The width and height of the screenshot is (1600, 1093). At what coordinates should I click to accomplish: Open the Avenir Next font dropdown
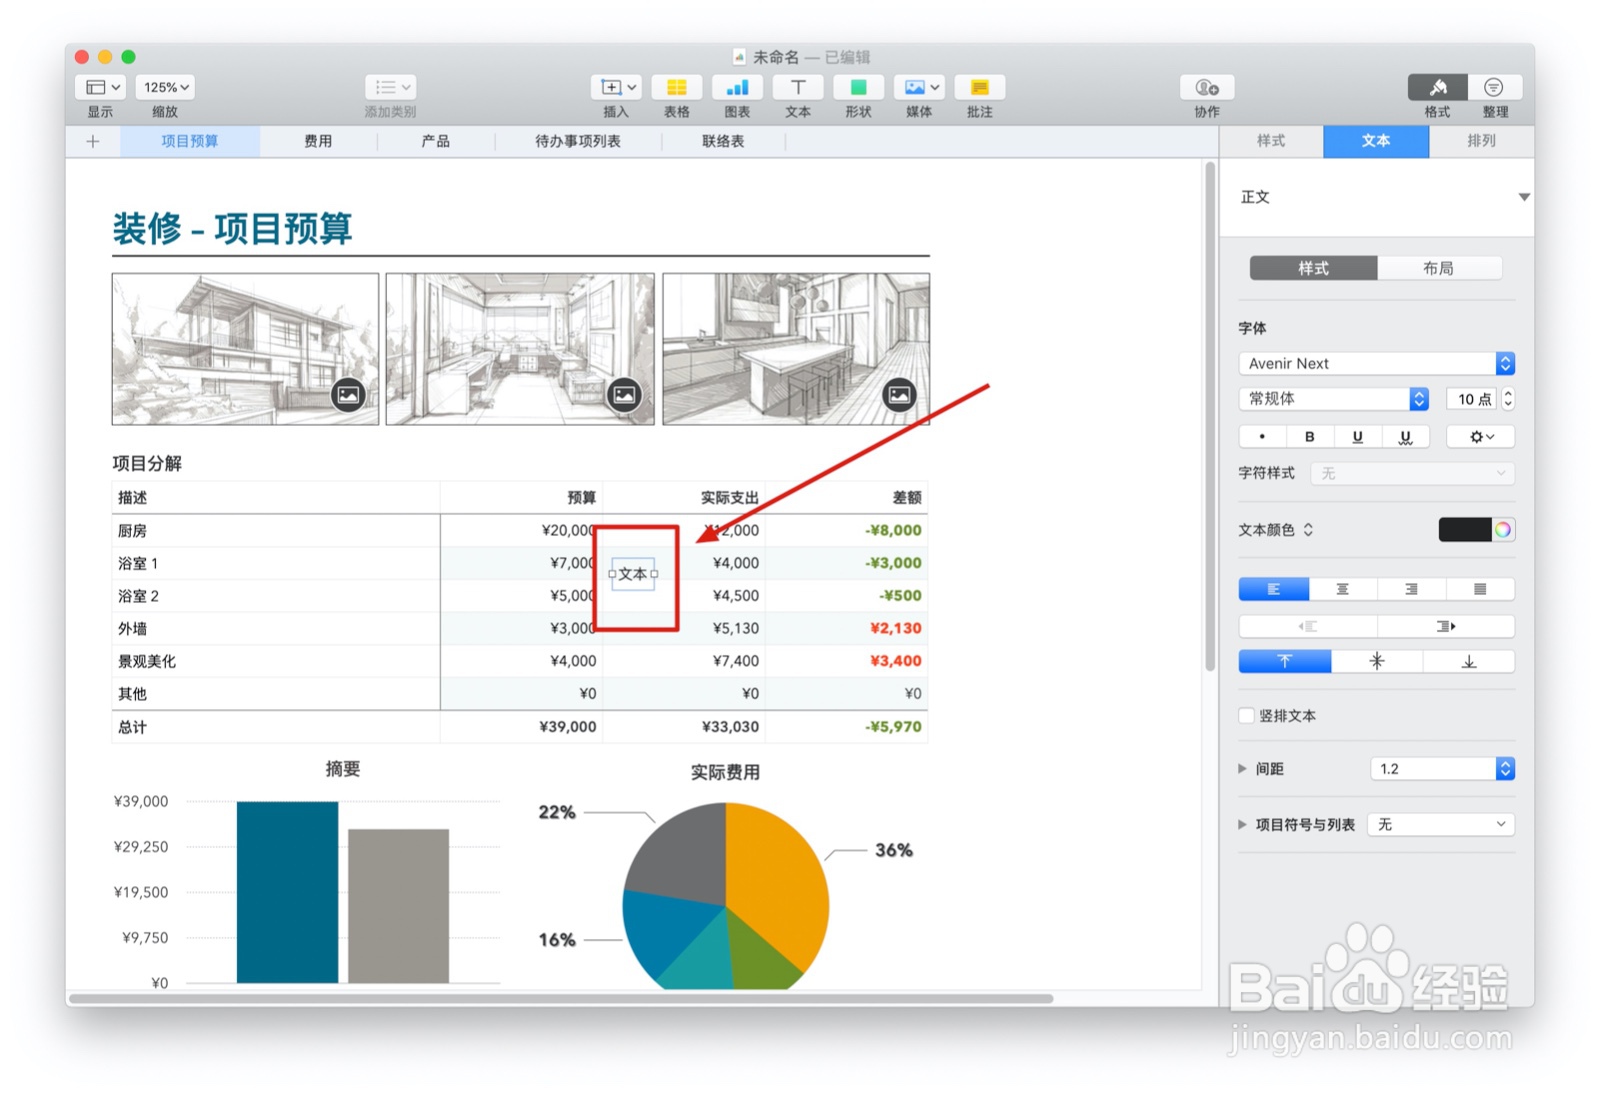[1375, 363]
